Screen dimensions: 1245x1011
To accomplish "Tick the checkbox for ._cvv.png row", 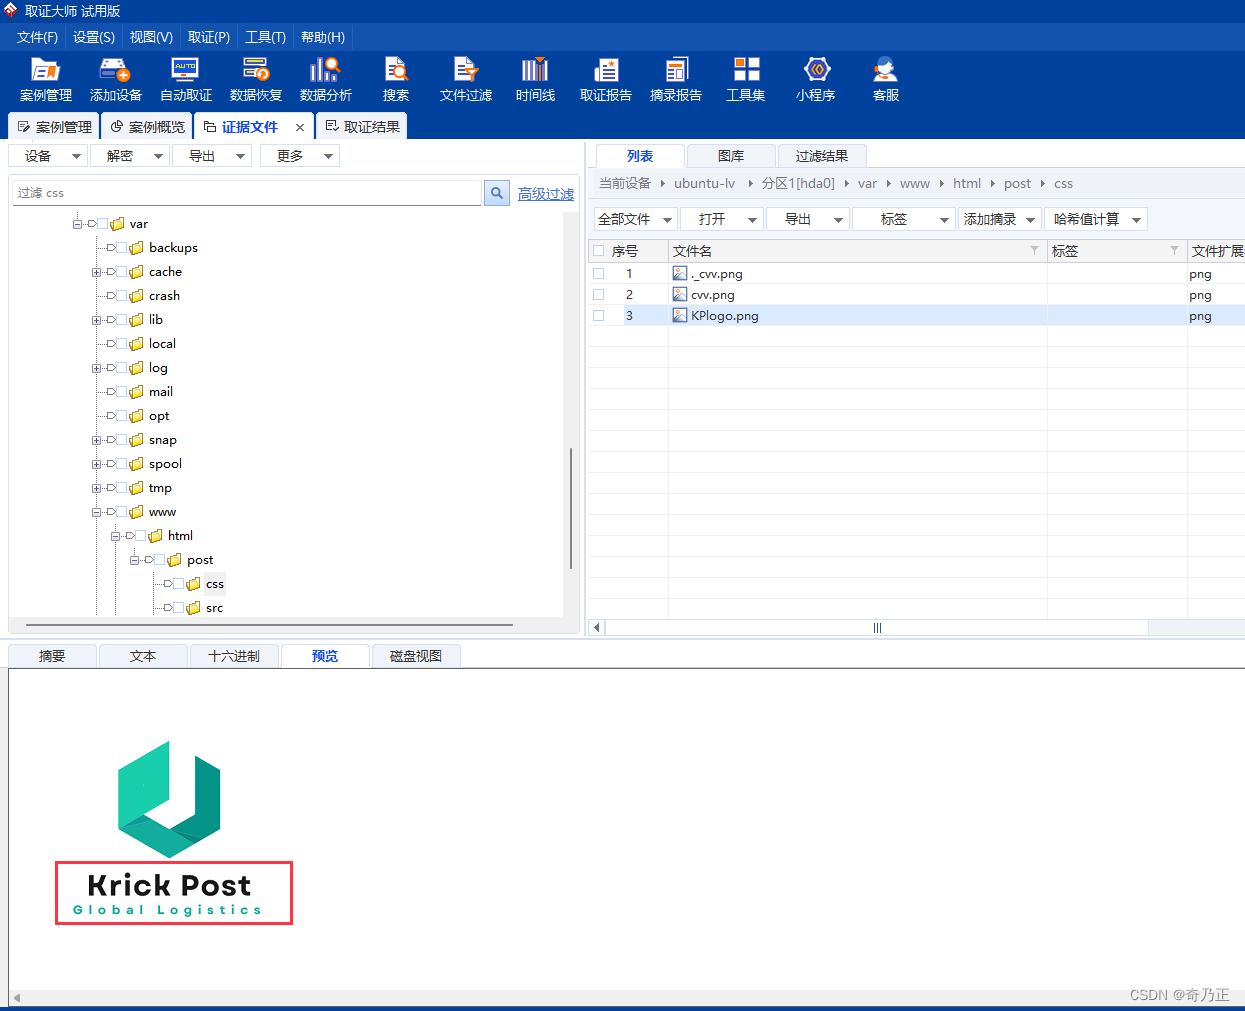I will (x=598, y=273).
